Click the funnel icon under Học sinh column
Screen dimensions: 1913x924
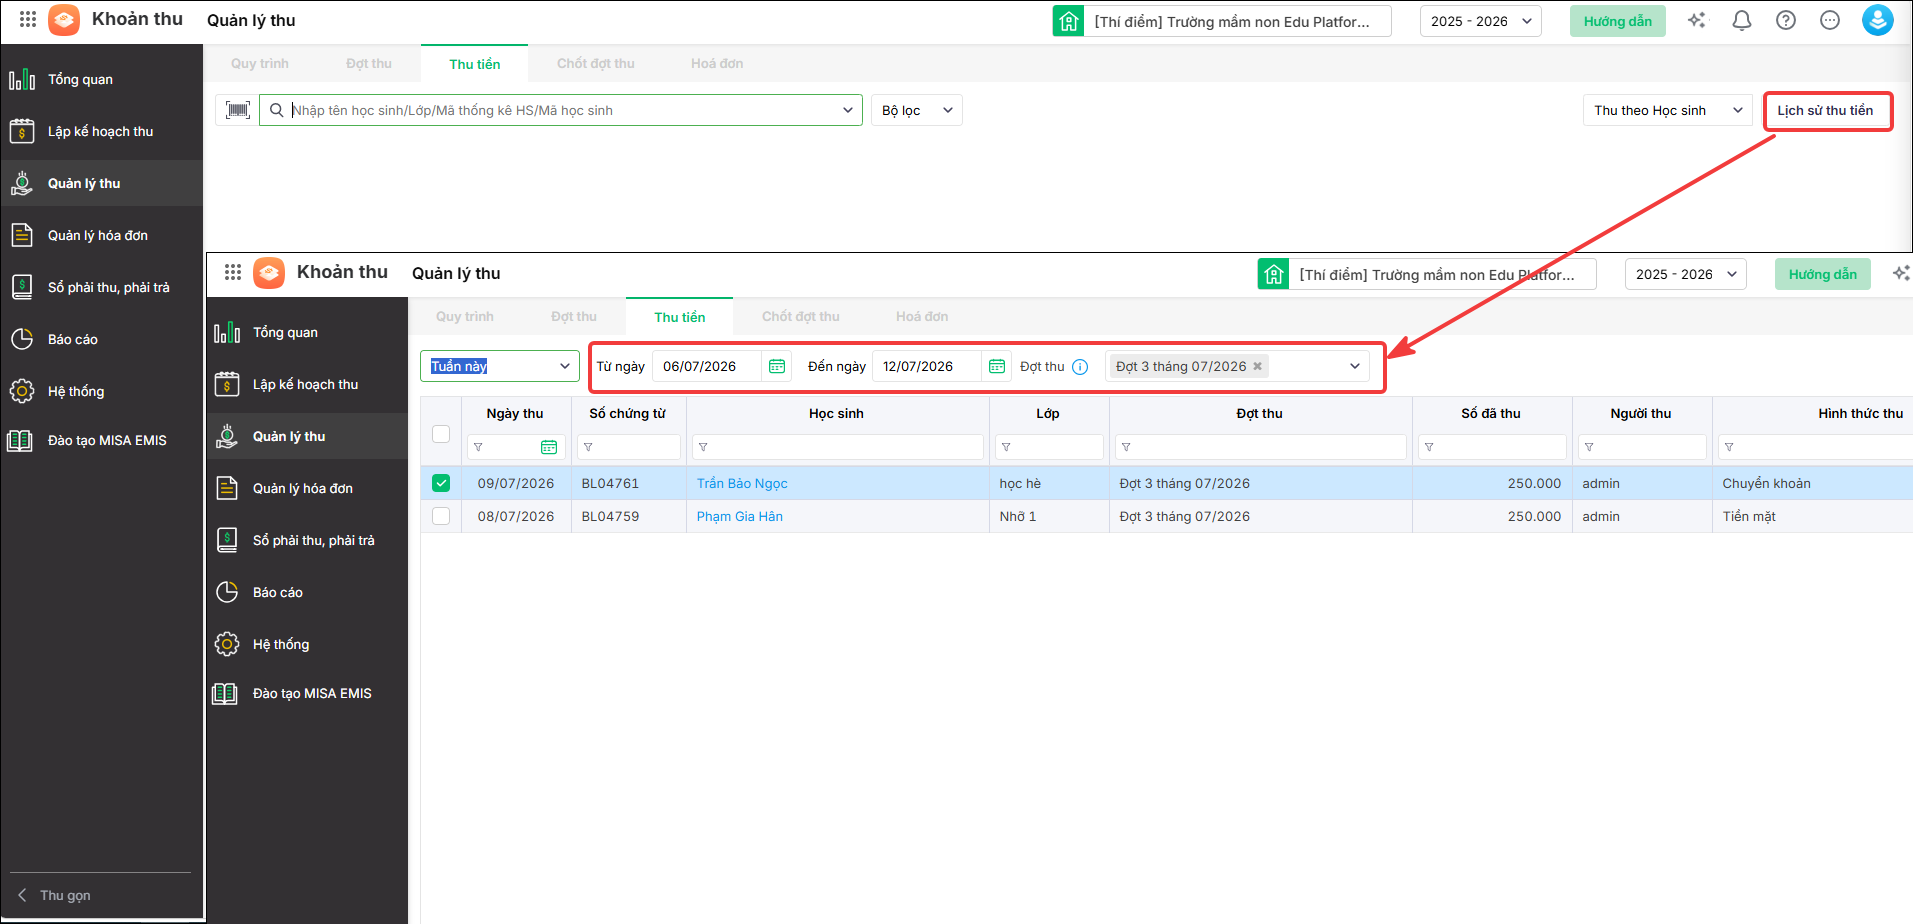coord(703,447)
